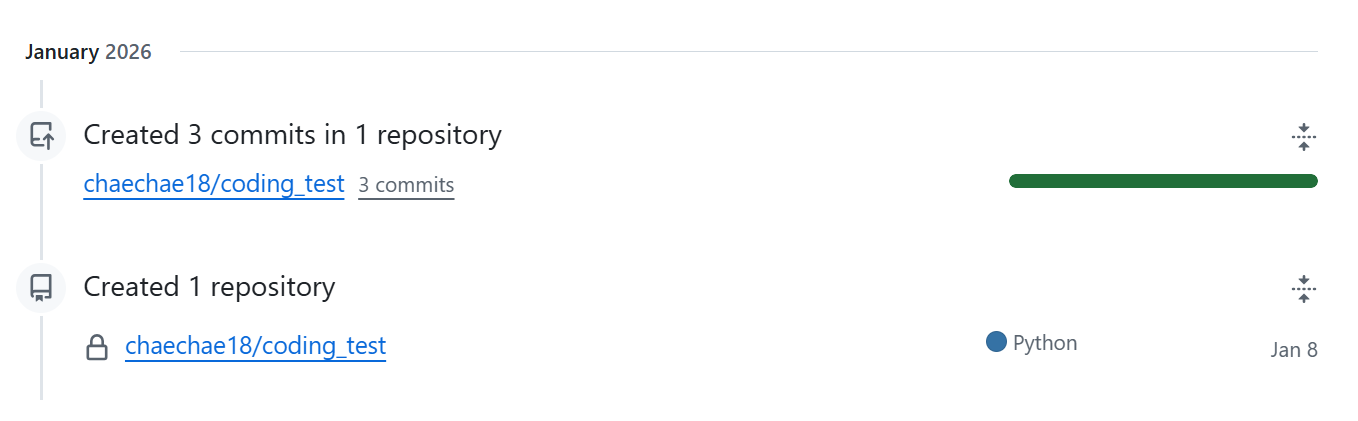This screenshot has width=1358, height=421.
Task: Open chaechae18/coding_test link under commits heading
Action: (x=214, y=184)
